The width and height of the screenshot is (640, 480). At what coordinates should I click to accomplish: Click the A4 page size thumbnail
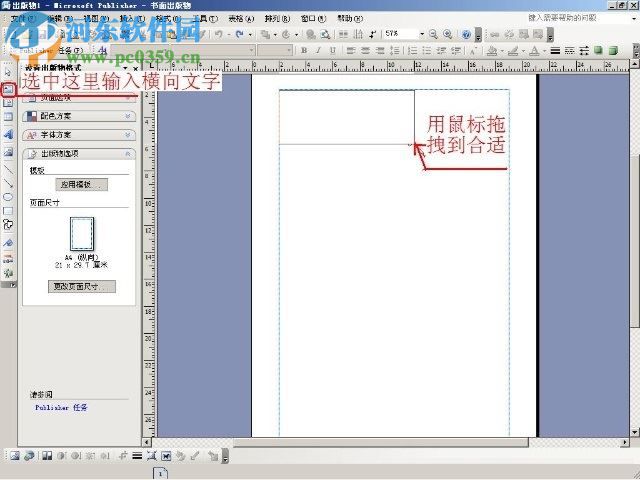pos(82,234)
